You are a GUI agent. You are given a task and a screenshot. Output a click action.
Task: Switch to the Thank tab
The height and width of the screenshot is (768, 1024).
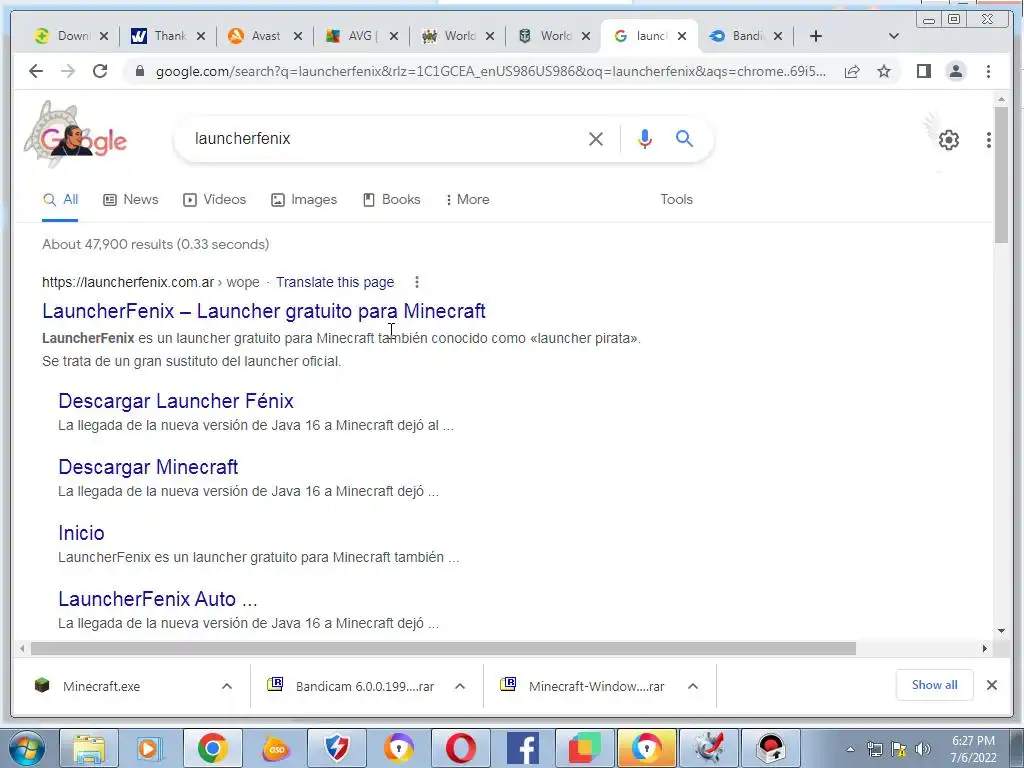pyautogui.click(x=168, y=36)
